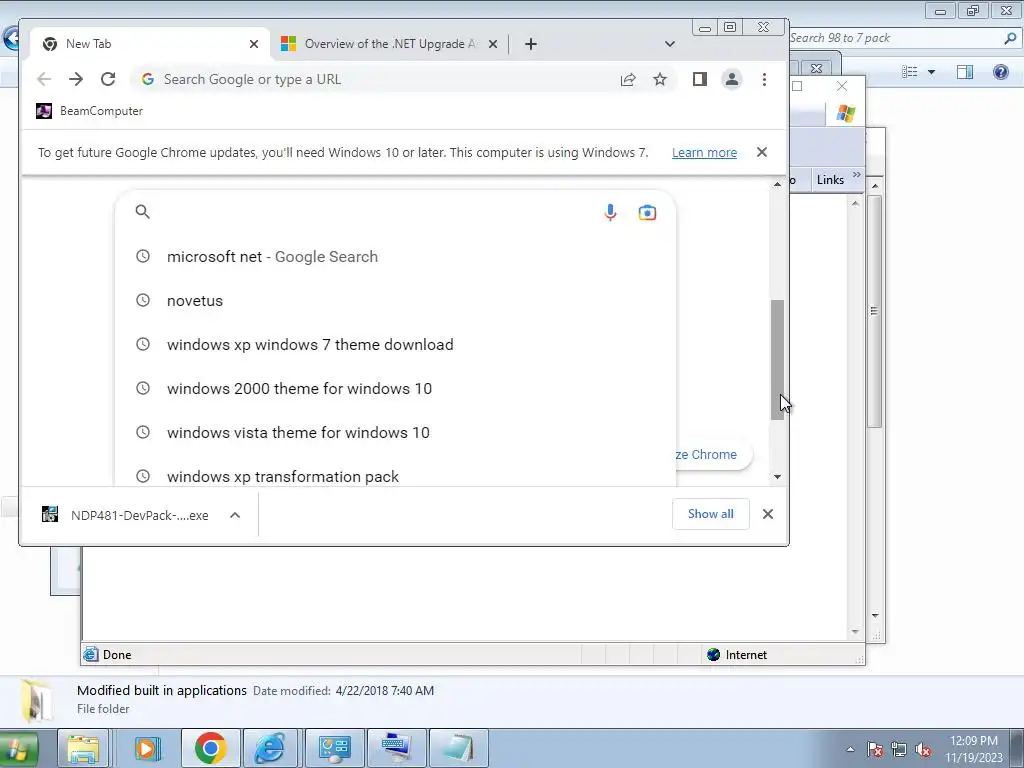The width and height of the screenshot is (1024, 768).
Task: Open the Chrome profile avatar menu
Action: [731, 80]
